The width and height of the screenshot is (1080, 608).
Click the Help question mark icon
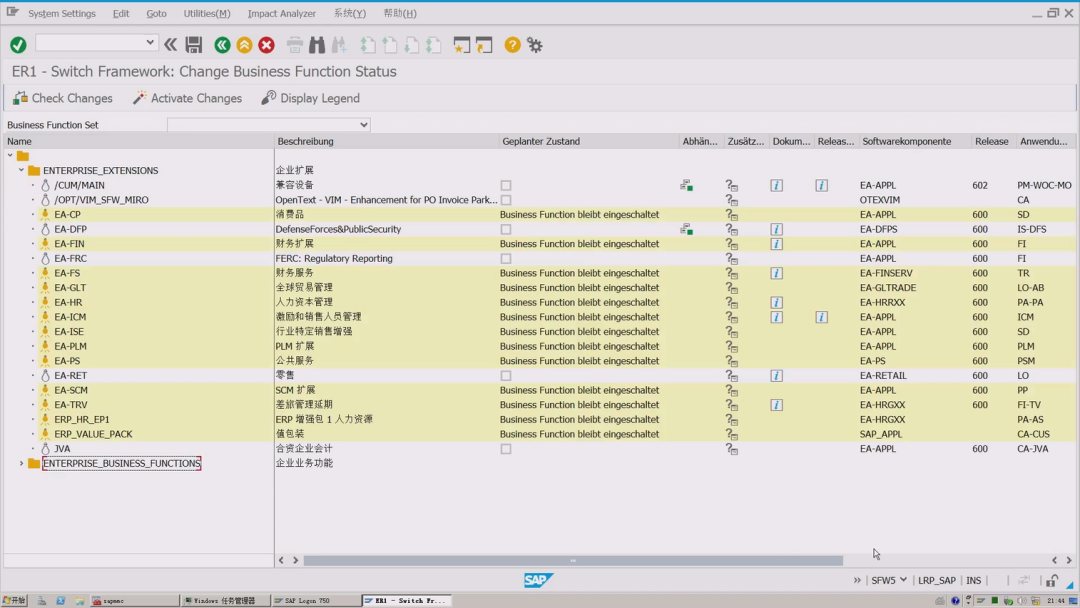[512, 45]
